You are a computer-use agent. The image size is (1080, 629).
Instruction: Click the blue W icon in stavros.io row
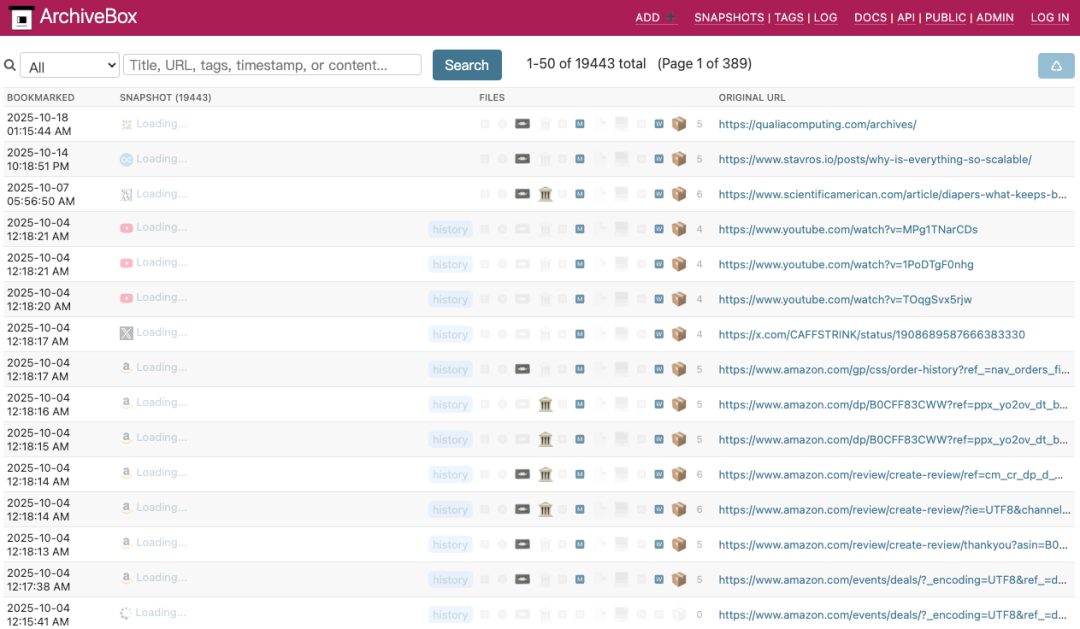659,159
